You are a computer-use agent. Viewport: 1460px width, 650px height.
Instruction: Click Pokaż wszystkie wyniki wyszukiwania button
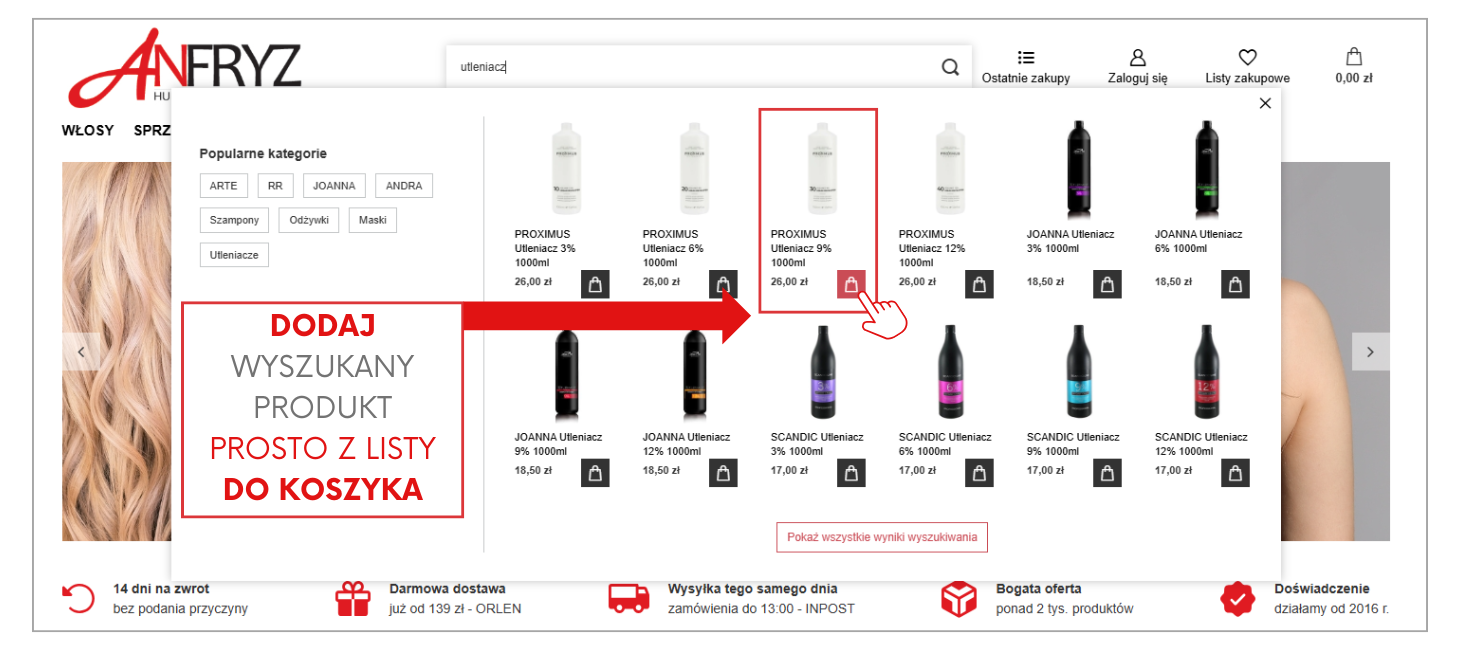(882, 537)
